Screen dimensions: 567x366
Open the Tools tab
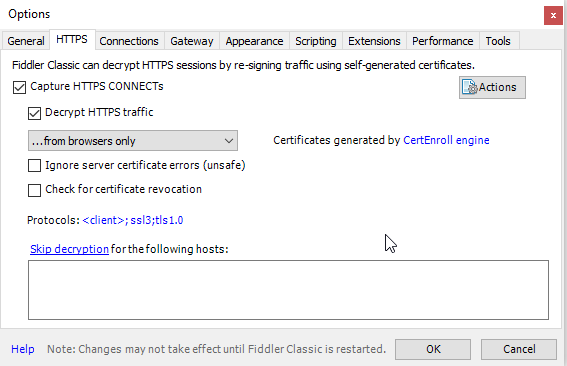coord(498,41)
